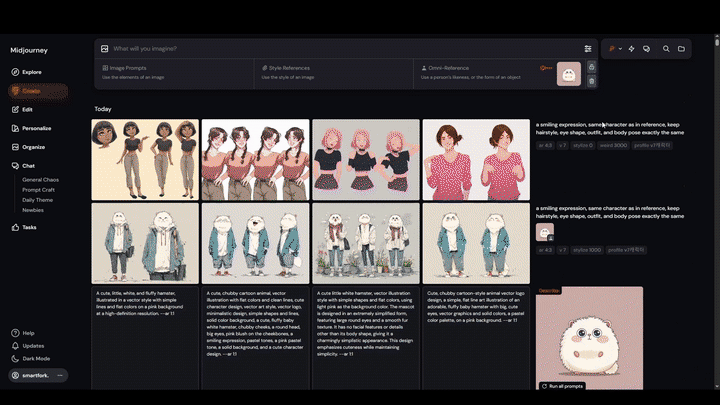This screenshot has height=405, width=720.
Task: Click the lightning fast mode icon
Action: tap(631, 49)
